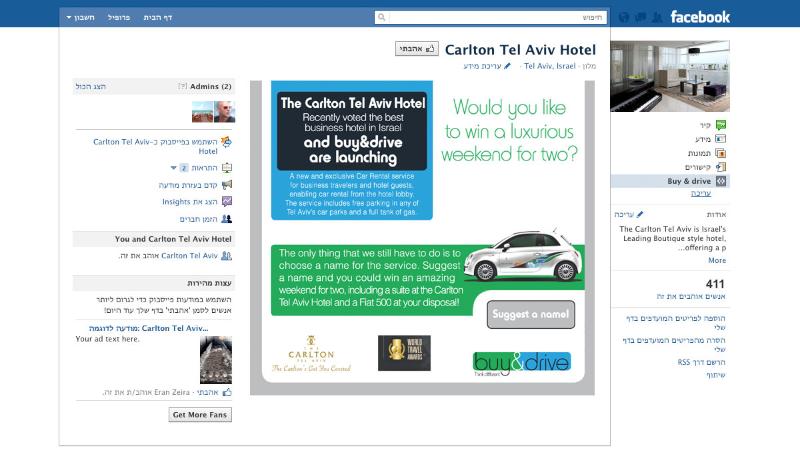Click the pencil icon beside About section
The width and height of the screenshot is (800, 450).
coord(640,214)
